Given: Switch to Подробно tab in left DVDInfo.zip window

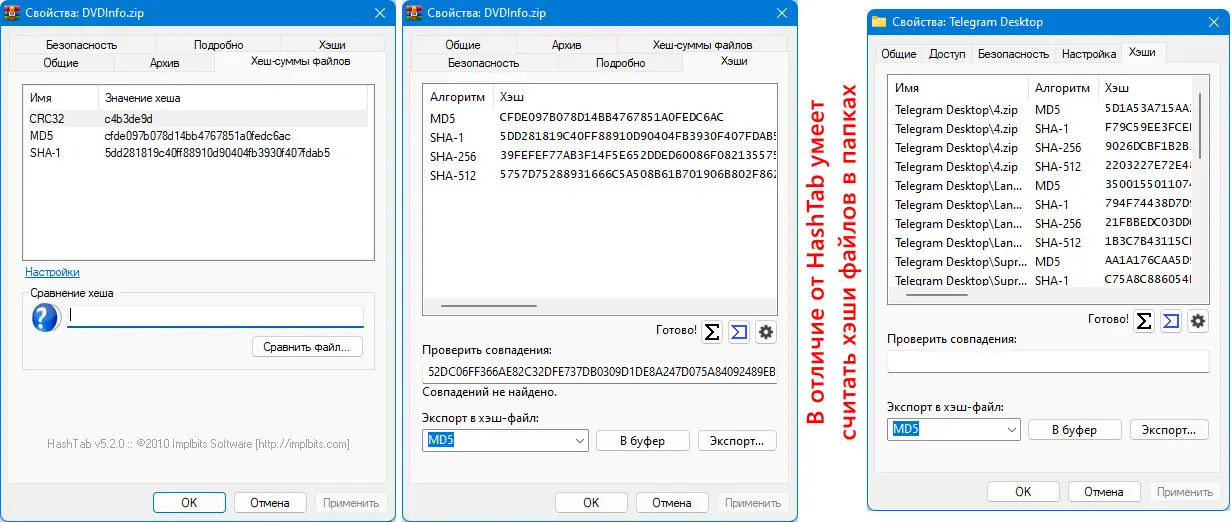Looking at the screenshot, I should [x=219, y=45].
